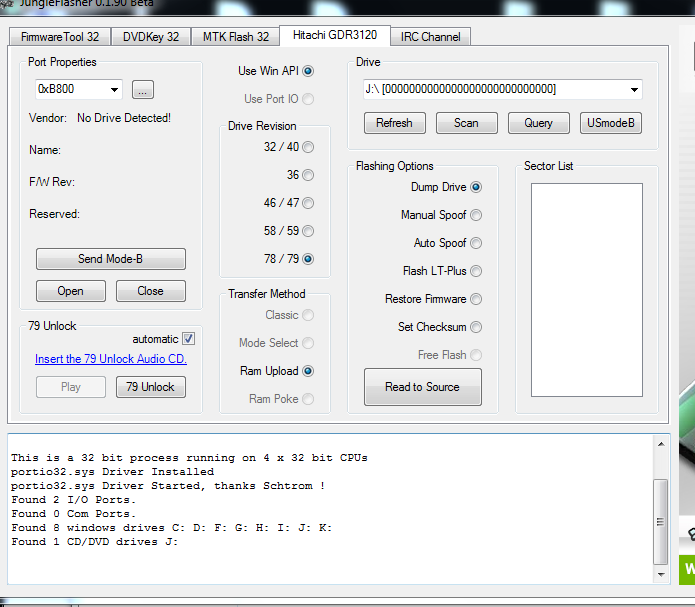
Task: Expand the J:\ drive selection dropdown
Action: (x=634, y=90)
